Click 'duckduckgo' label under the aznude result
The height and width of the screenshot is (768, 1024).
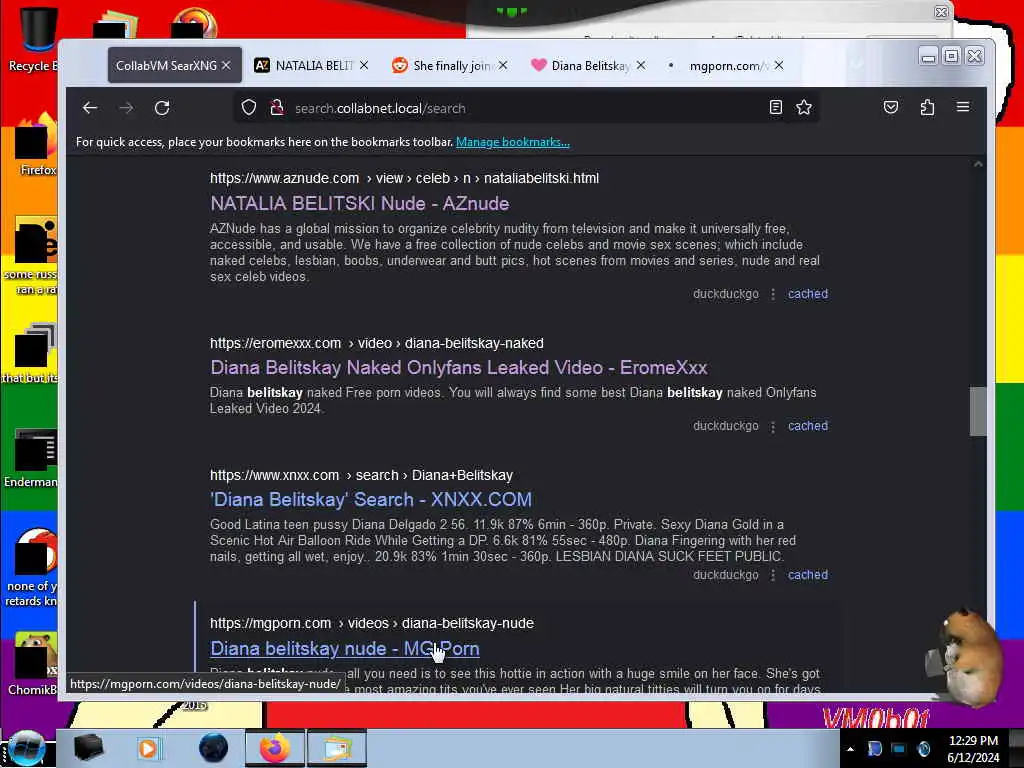point(726,294)
